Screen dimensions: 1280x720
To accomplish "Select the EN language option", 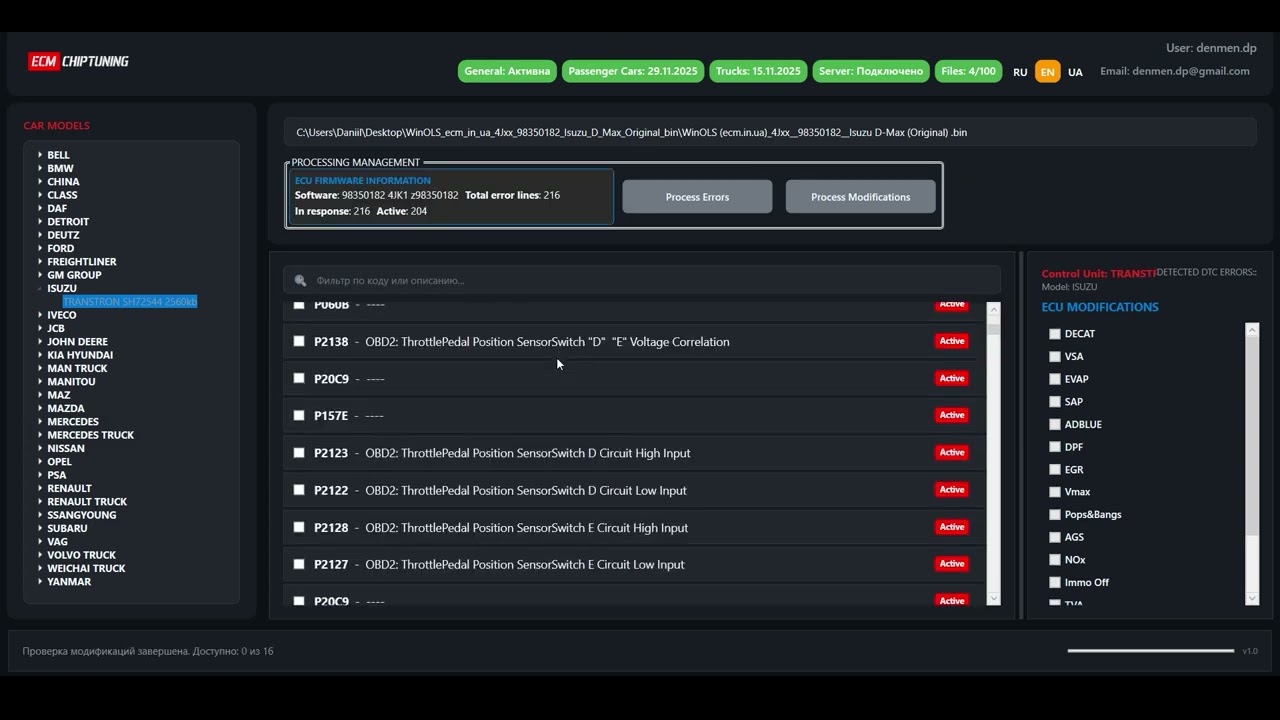I will point(1048,71).
